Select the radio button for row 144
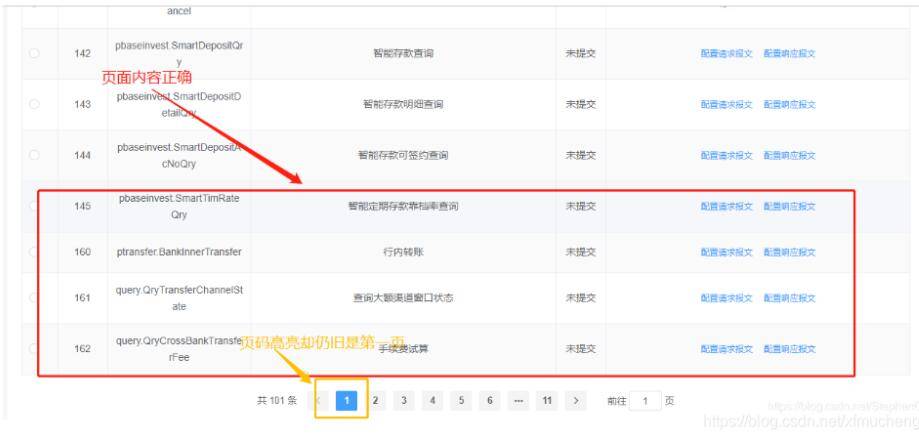 34,155
